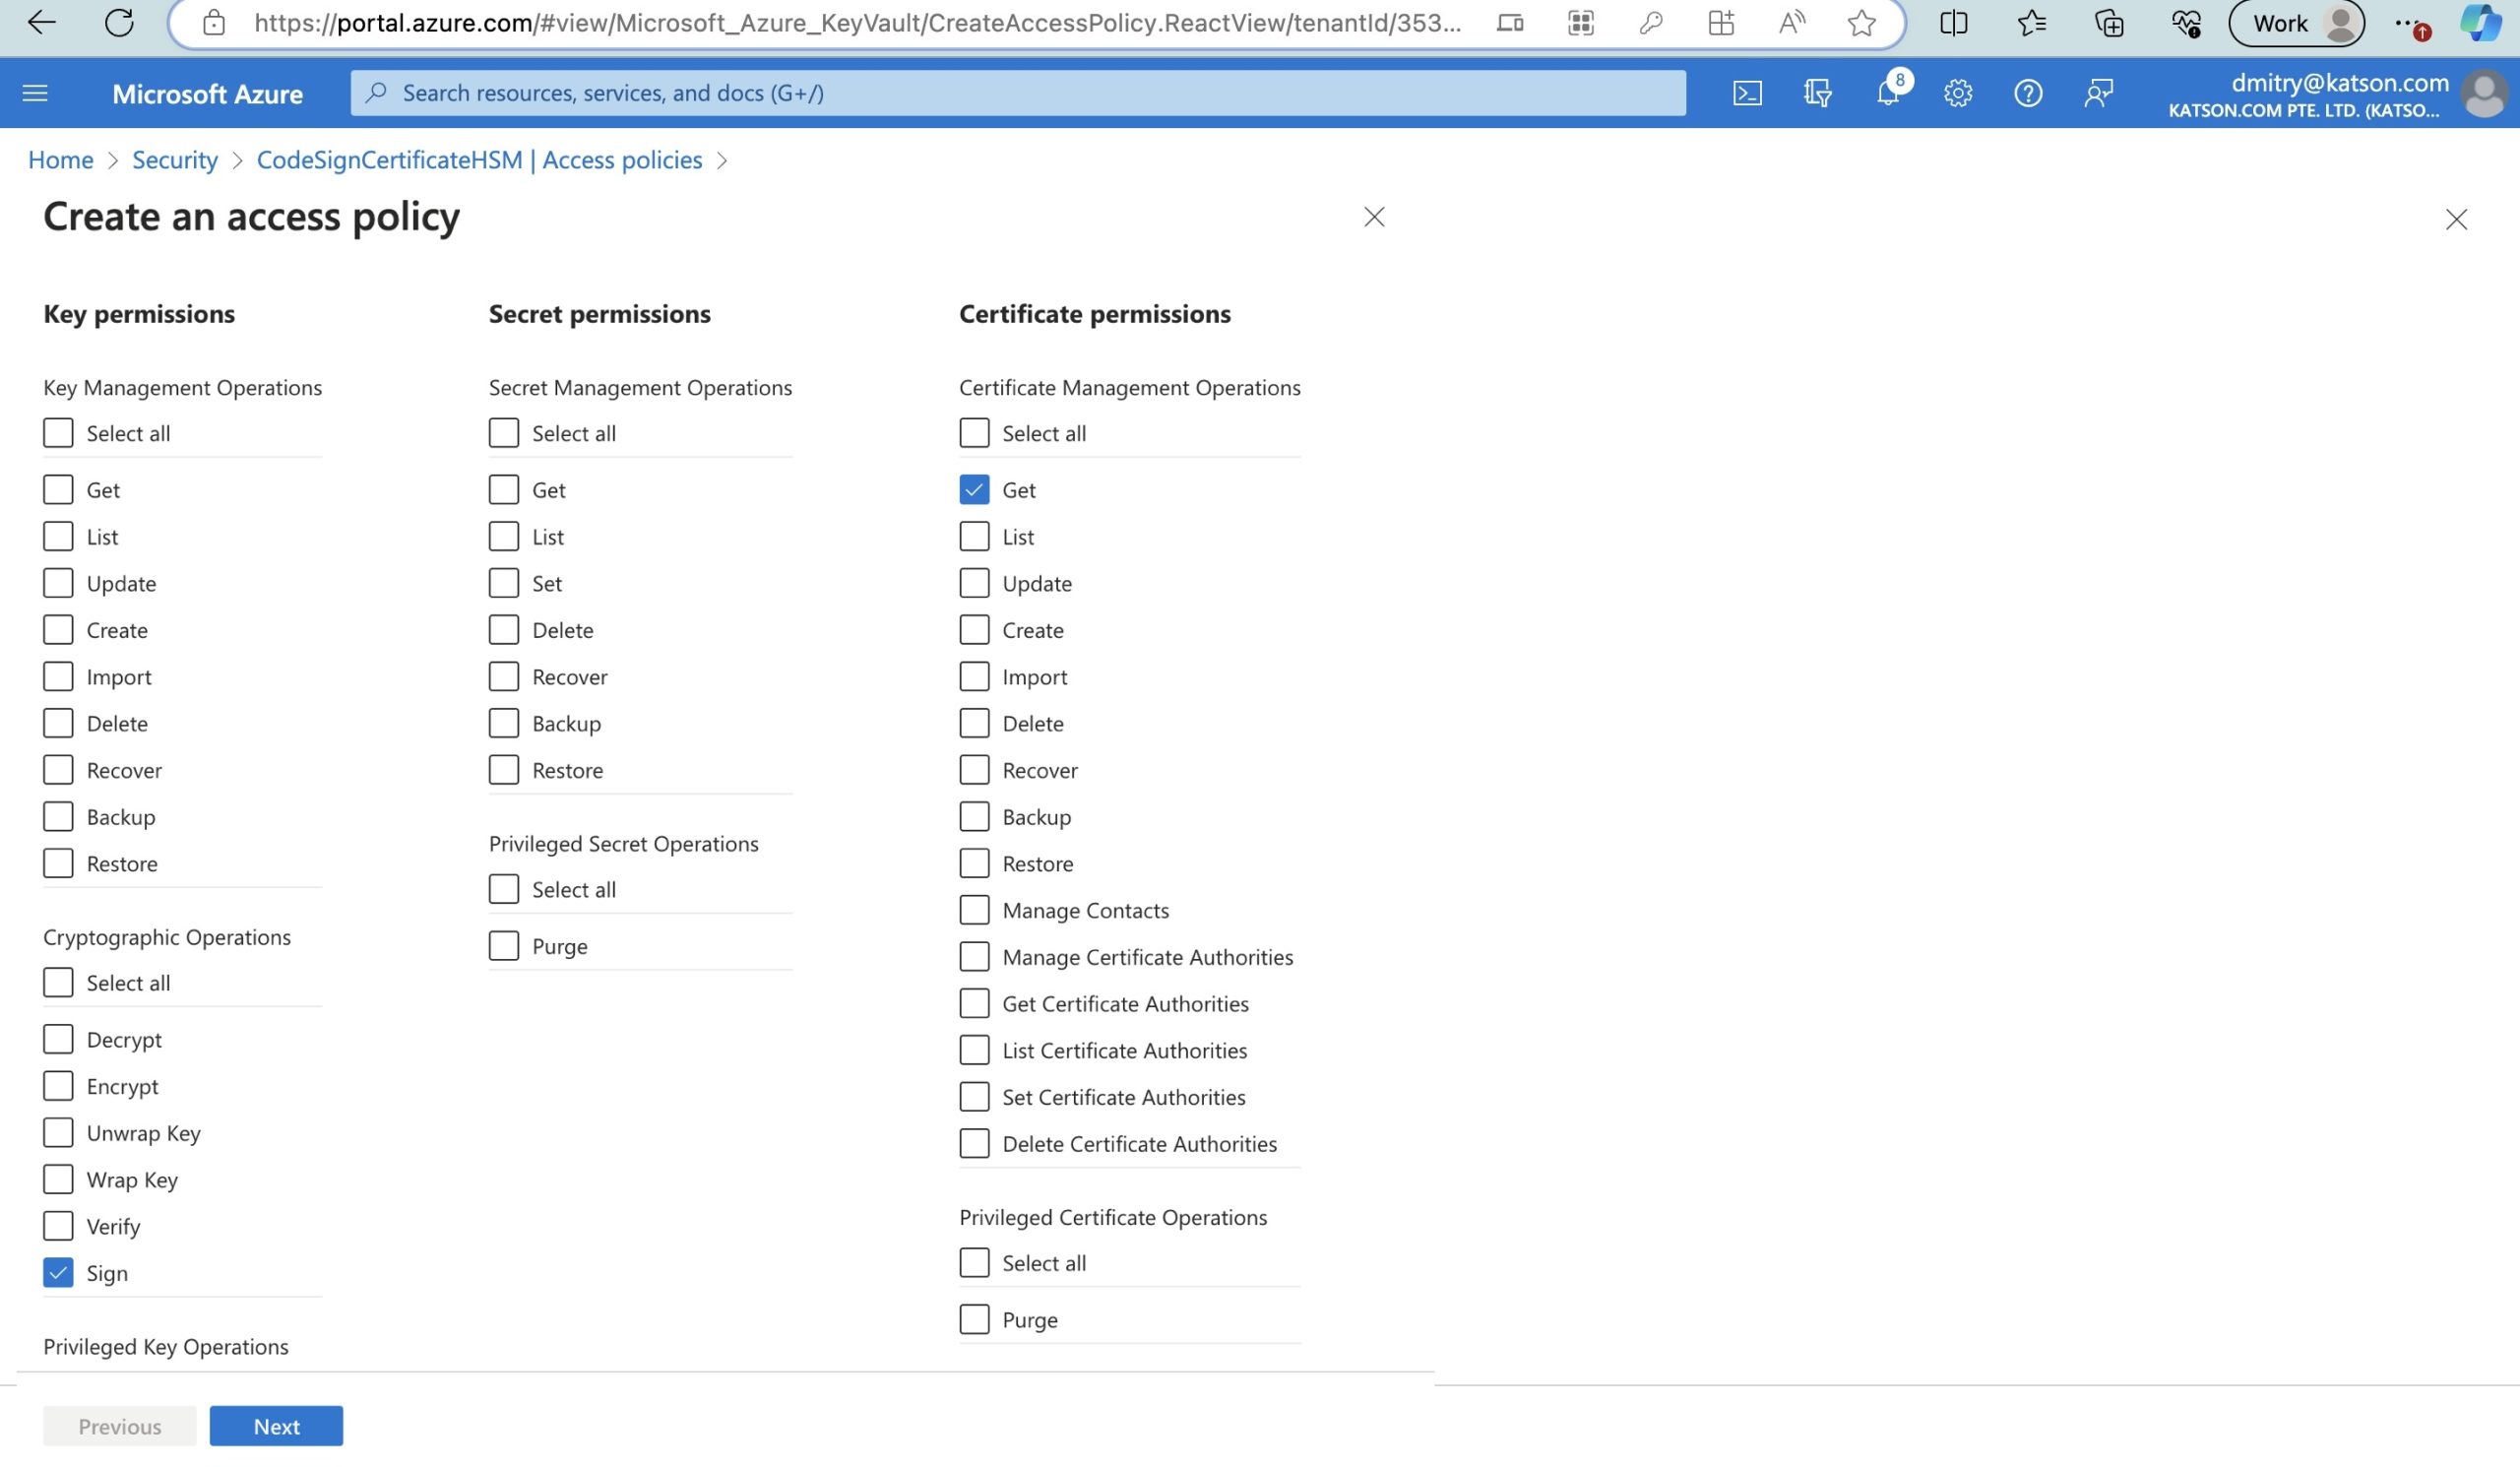Click the Next button

tap(276, 1426)
